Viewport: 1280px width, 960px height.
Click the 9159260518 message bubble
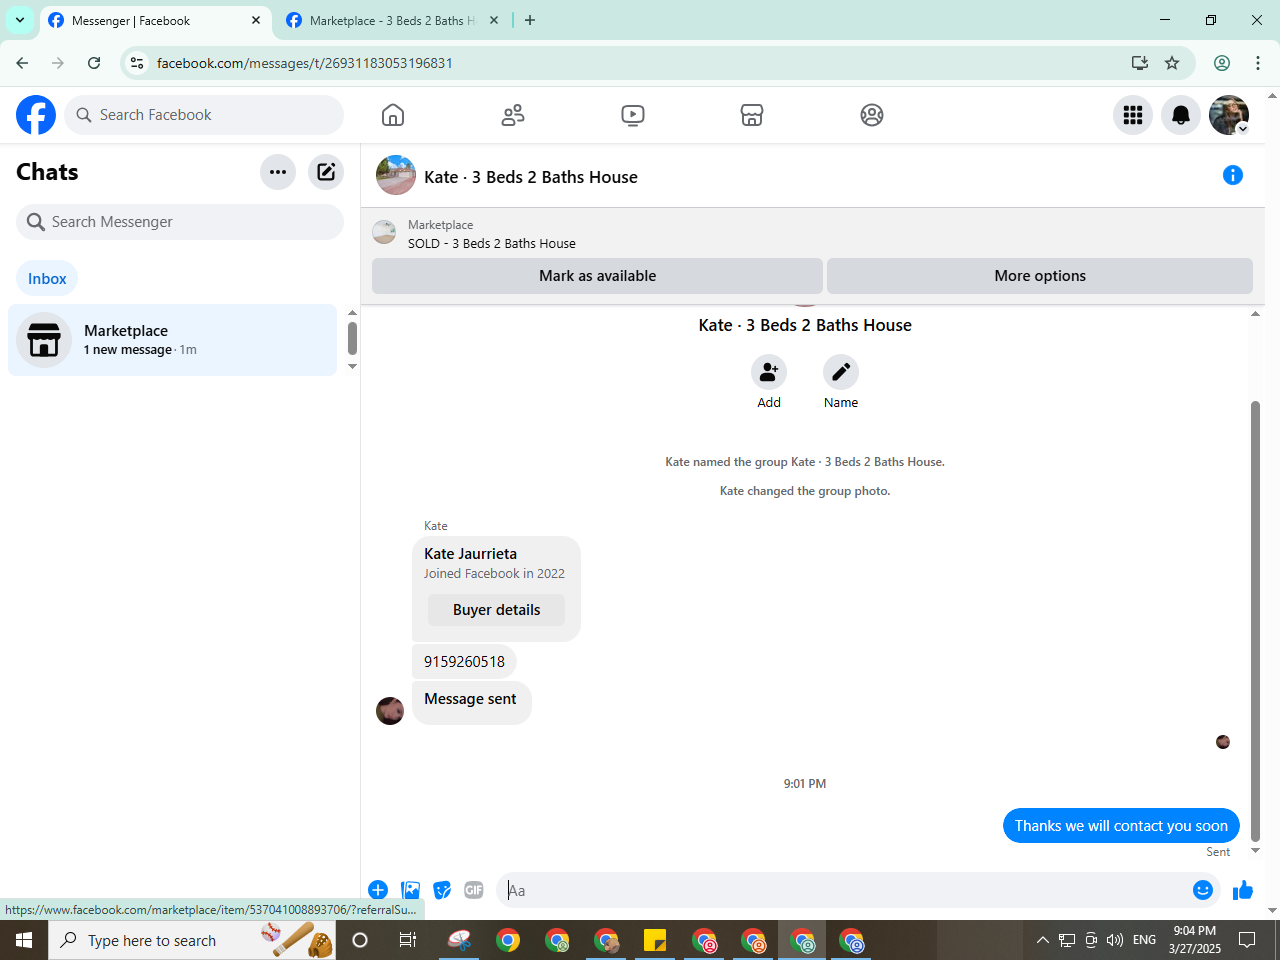(464, 662)
